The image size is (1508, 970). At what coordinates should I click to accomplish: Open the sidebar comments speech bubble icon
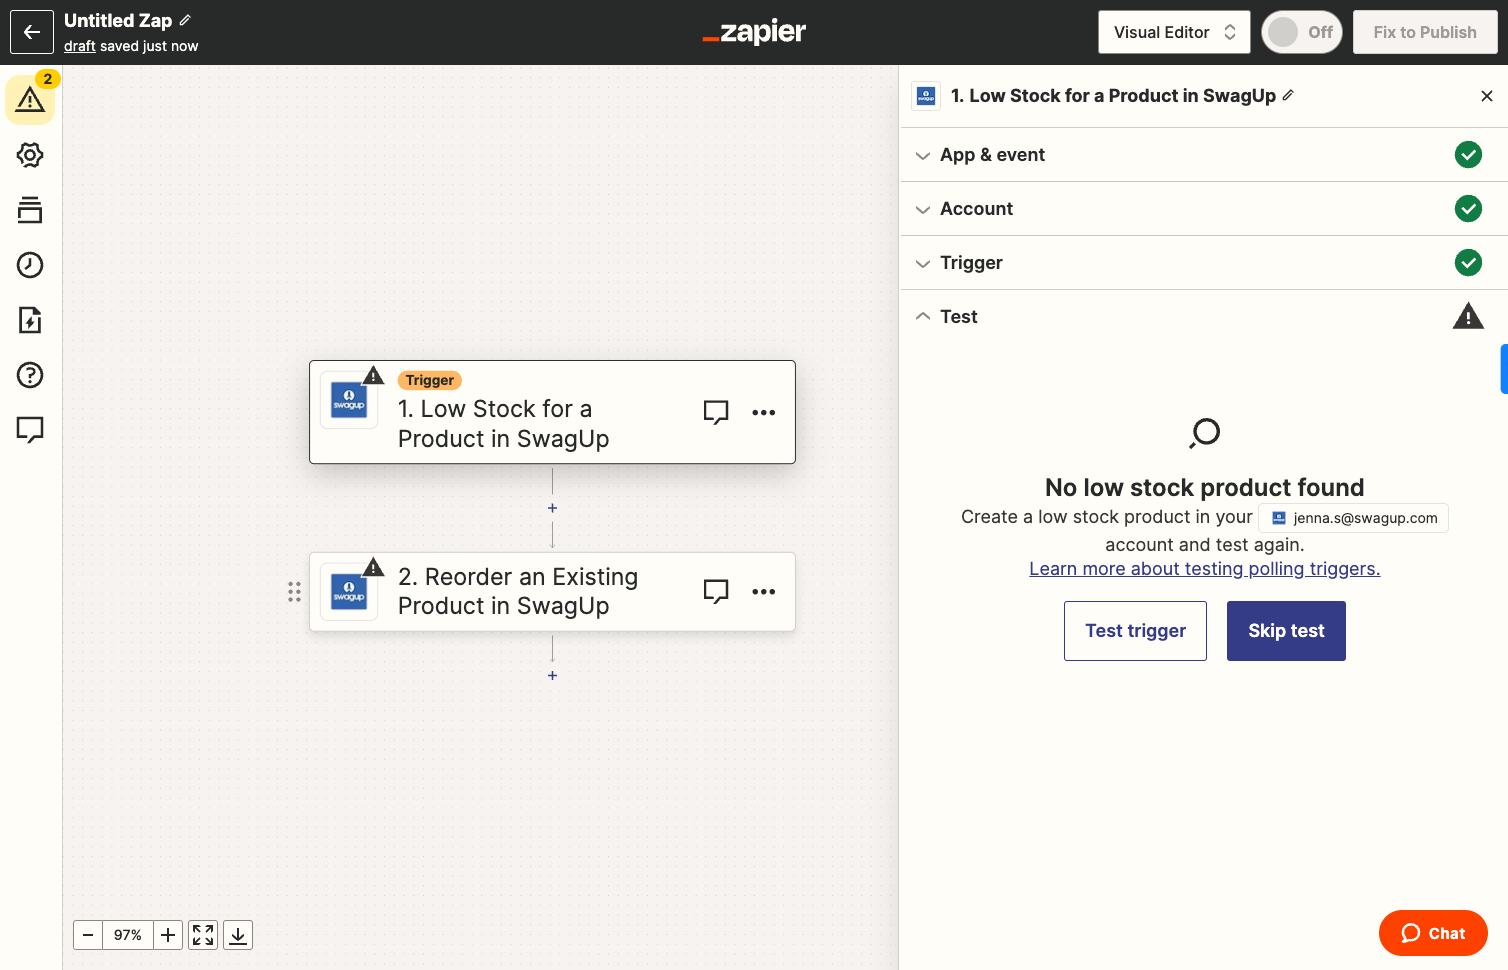(x=30, y=430)
